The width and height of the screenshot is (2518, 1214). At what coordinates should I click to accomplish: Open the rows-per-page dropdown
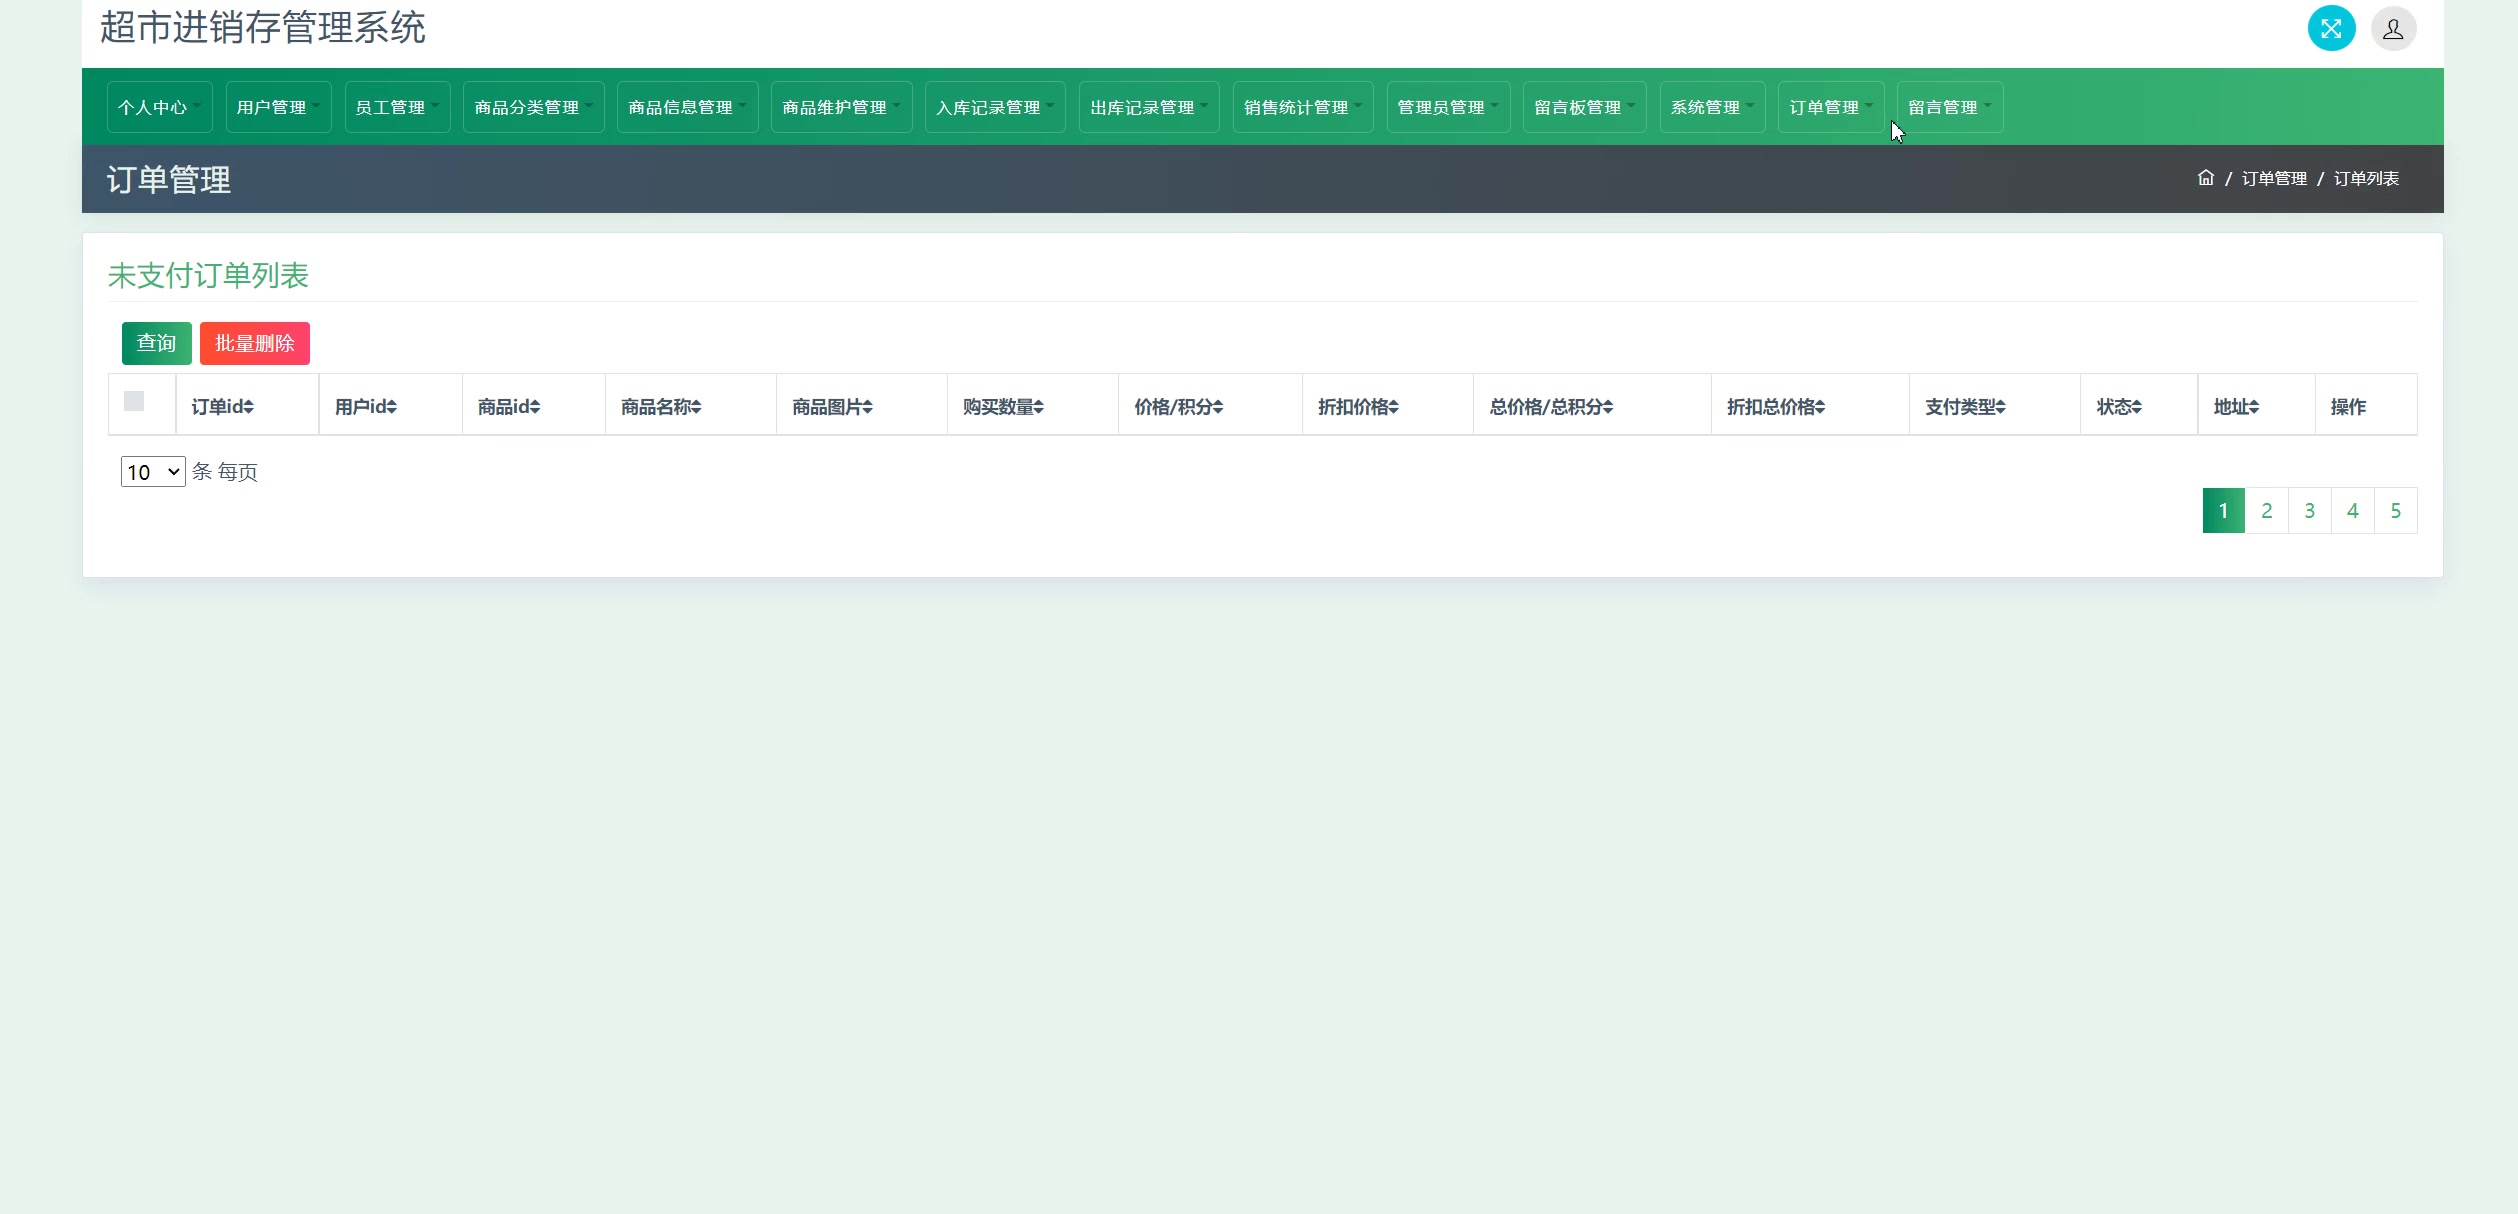pyautogui.click(x=153, y=472)
